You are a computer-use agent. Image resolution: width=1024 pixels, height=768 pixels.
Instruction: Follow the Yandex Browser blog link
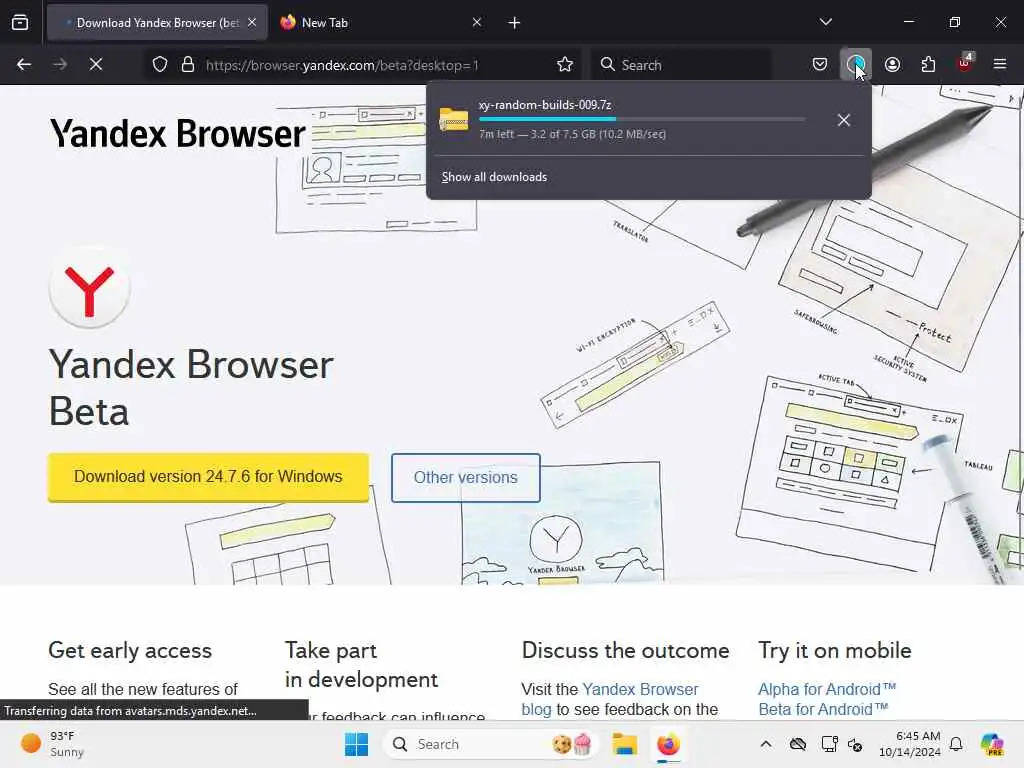610,699
